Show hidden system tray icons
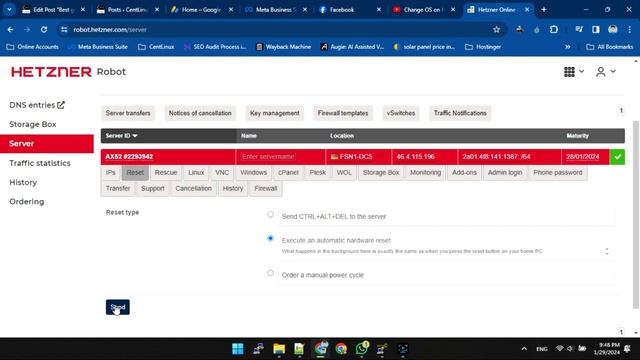Screen dimensions: 640x360 point(524,349)
